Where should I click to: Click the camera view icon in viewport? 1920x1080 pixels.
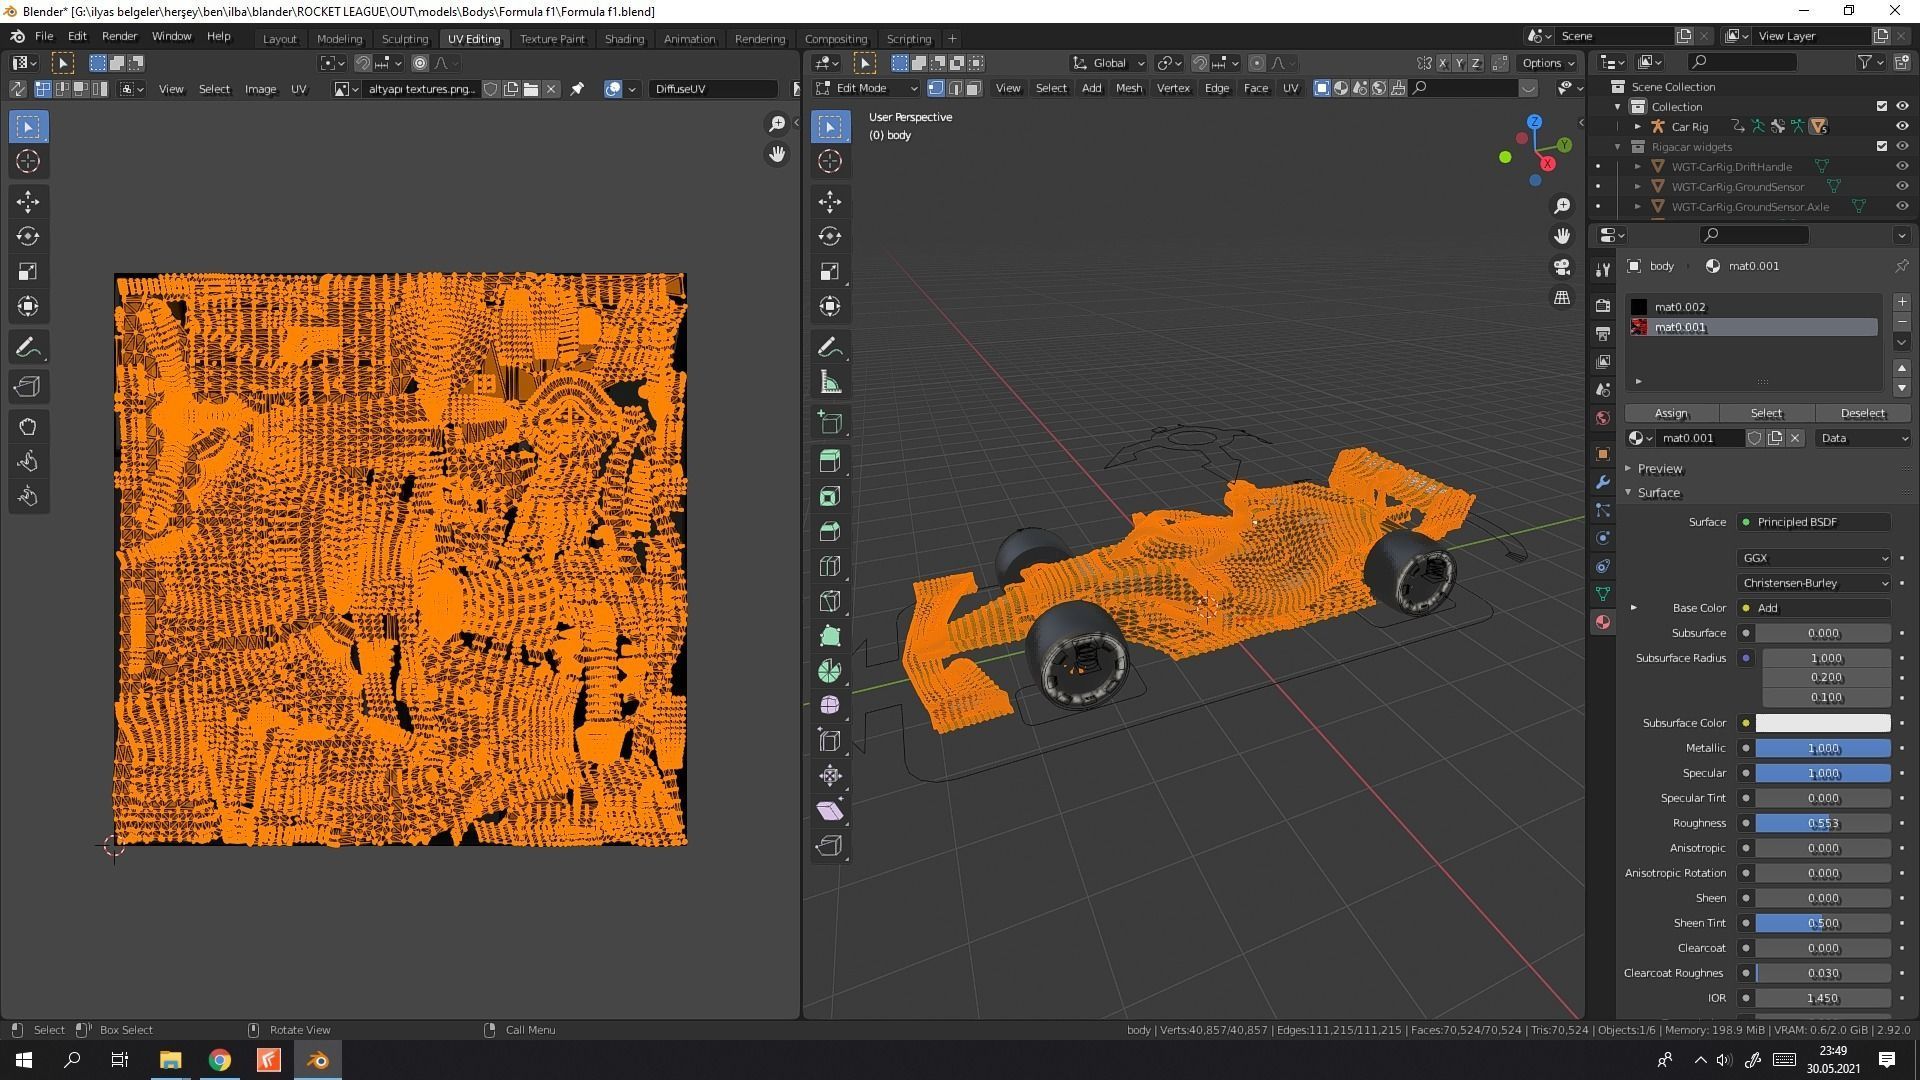[1562, 267]
